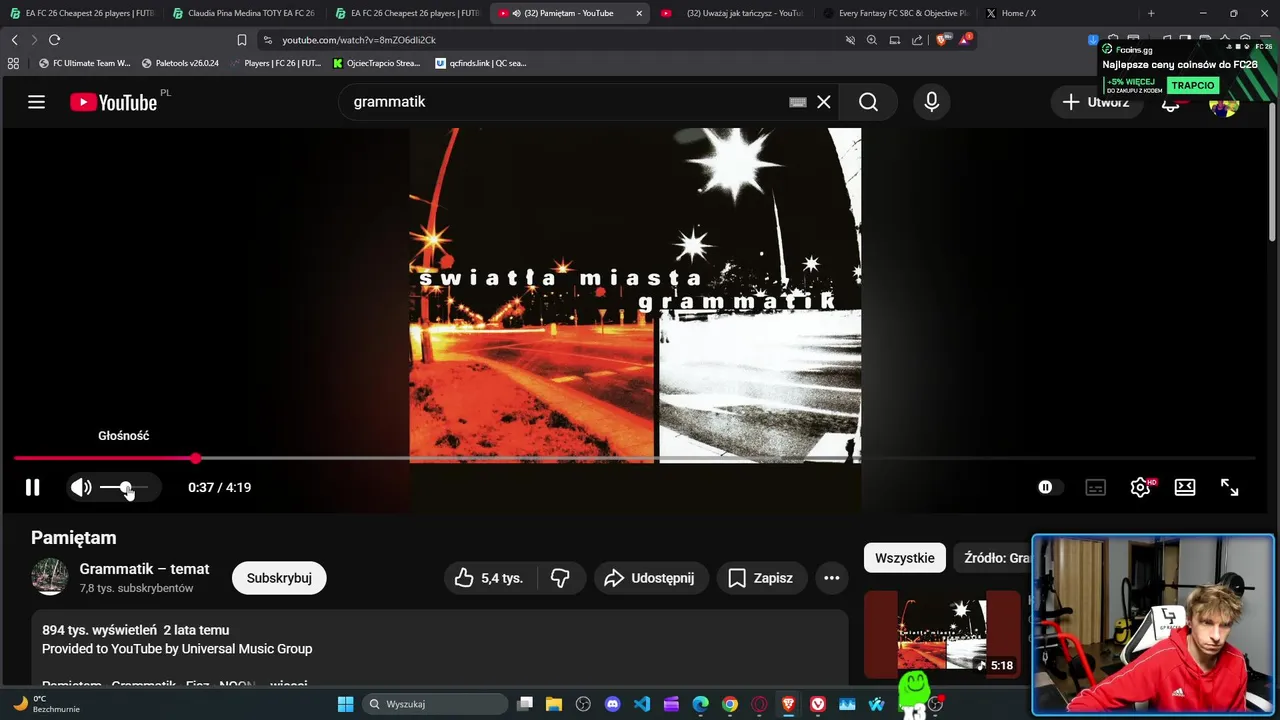Open the weather widget 0°C Bezchmurnie
Viewport: 1280px width, 720px height.
click(x=44, y=704)
